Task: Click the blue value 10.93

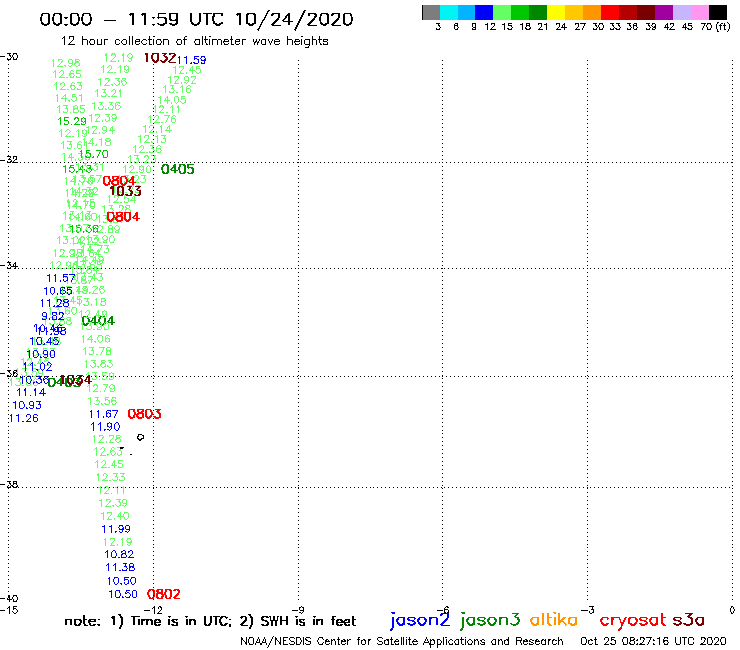Action: [27, 405]
